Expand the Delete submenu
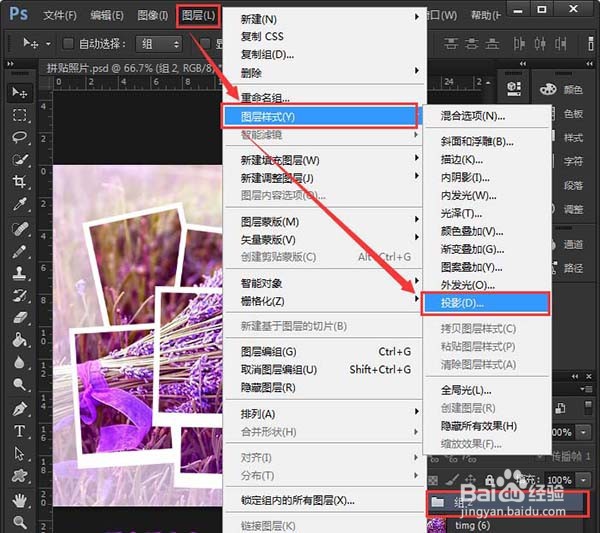This screenshot has width=600, height=533. tap(416, 71)
